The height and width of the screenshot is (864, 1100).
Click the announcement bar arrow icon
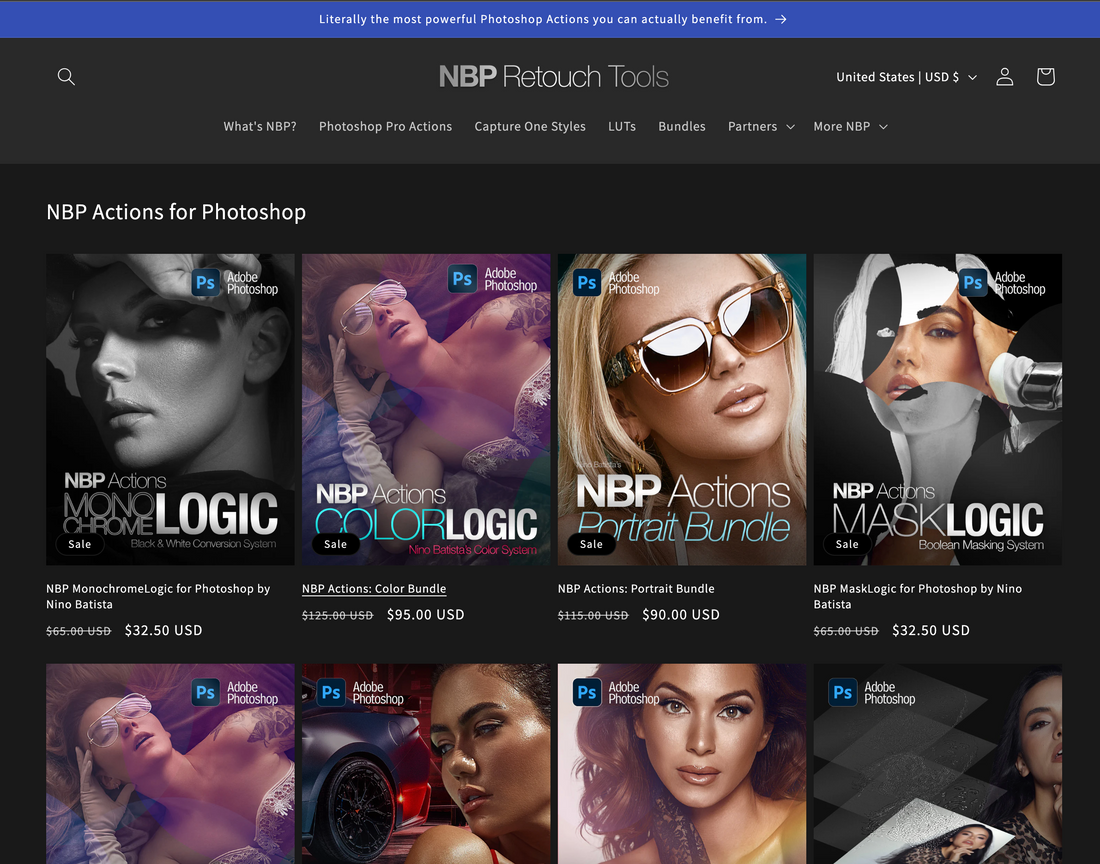coord(781,19)
